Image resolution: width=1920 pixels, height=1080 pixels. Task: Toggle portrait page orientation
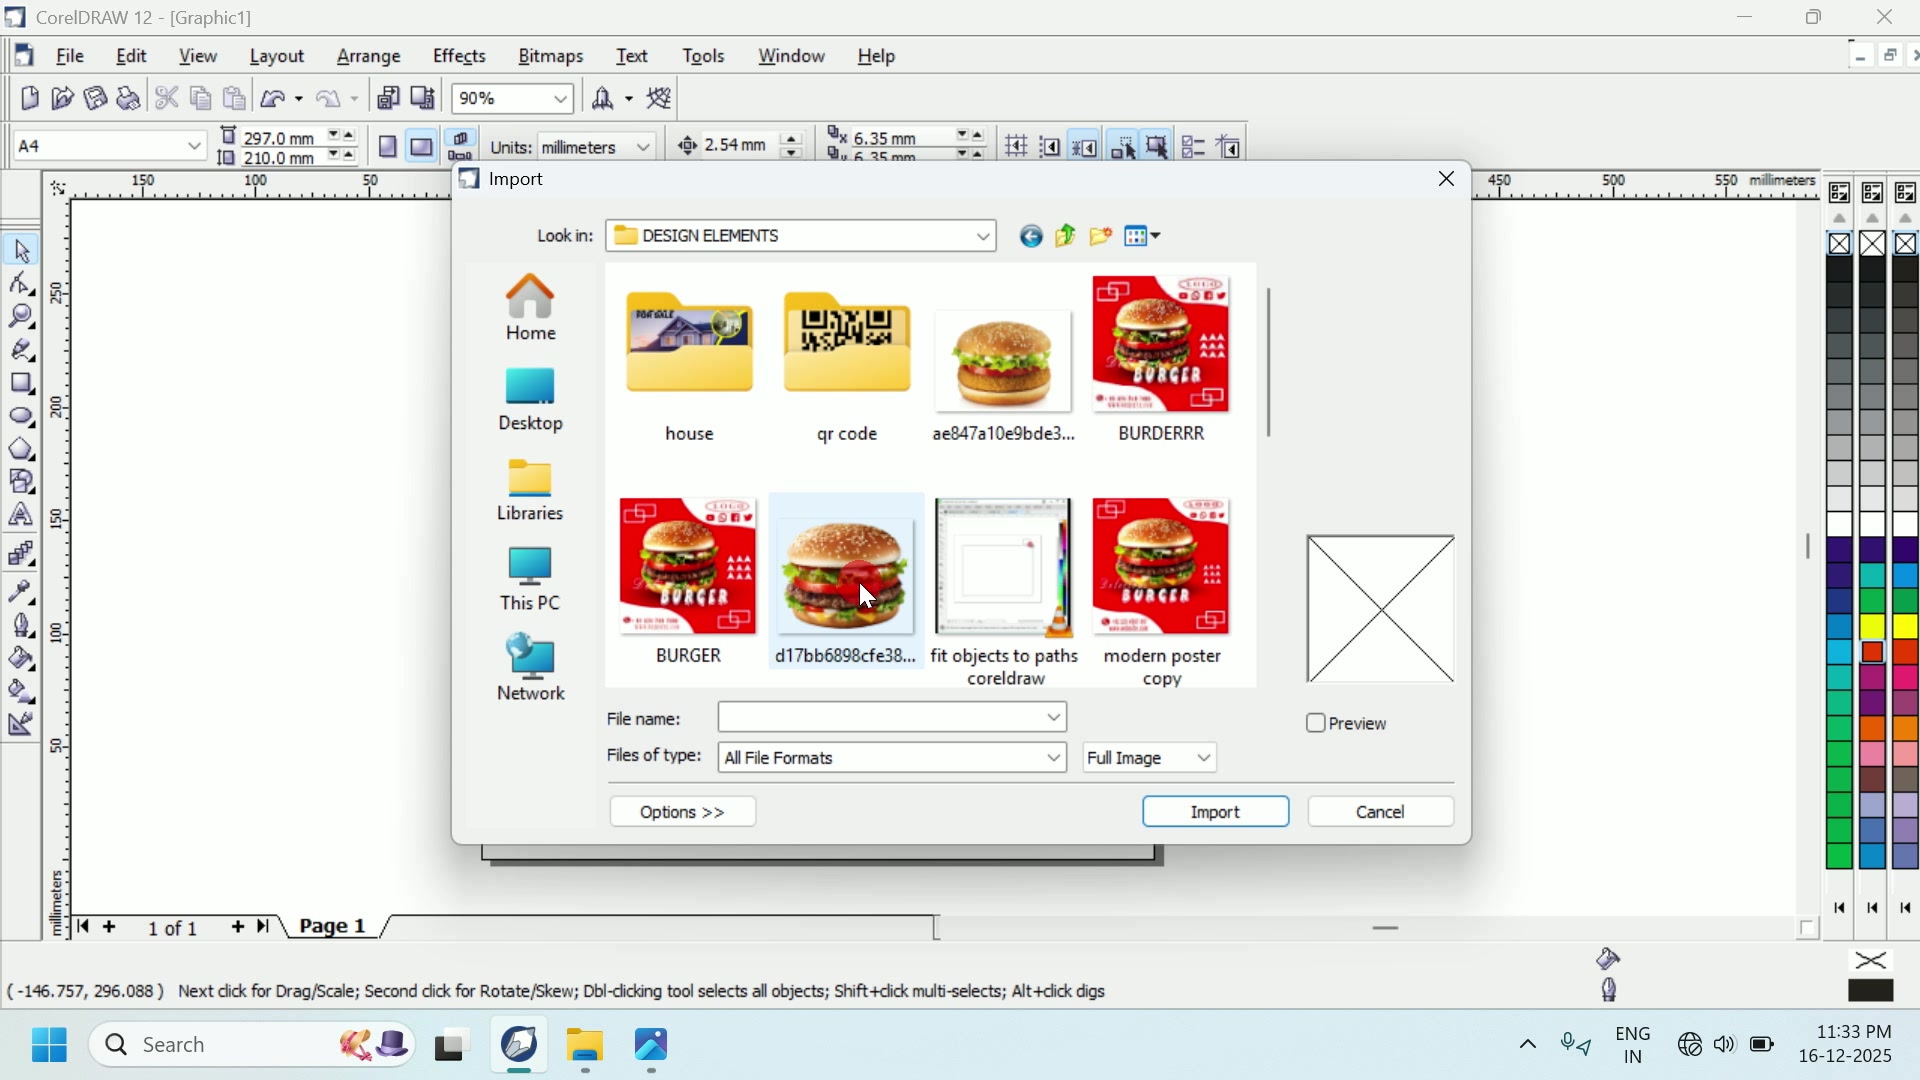tap(389, 148)
